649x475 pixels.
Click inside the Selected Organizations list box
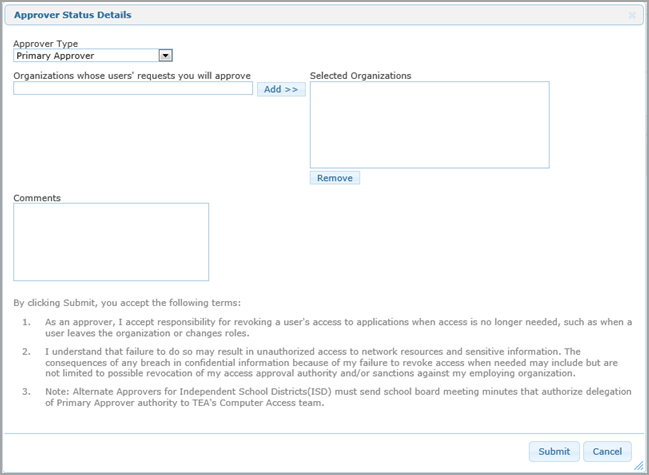pyautogui.click(x=429, y=125)
